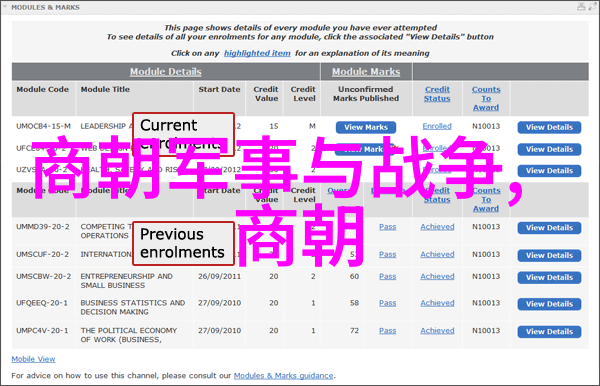View Details for UMMD39-20-2 Competing Operations
The image size is (600, 386).
coord(549,228)
